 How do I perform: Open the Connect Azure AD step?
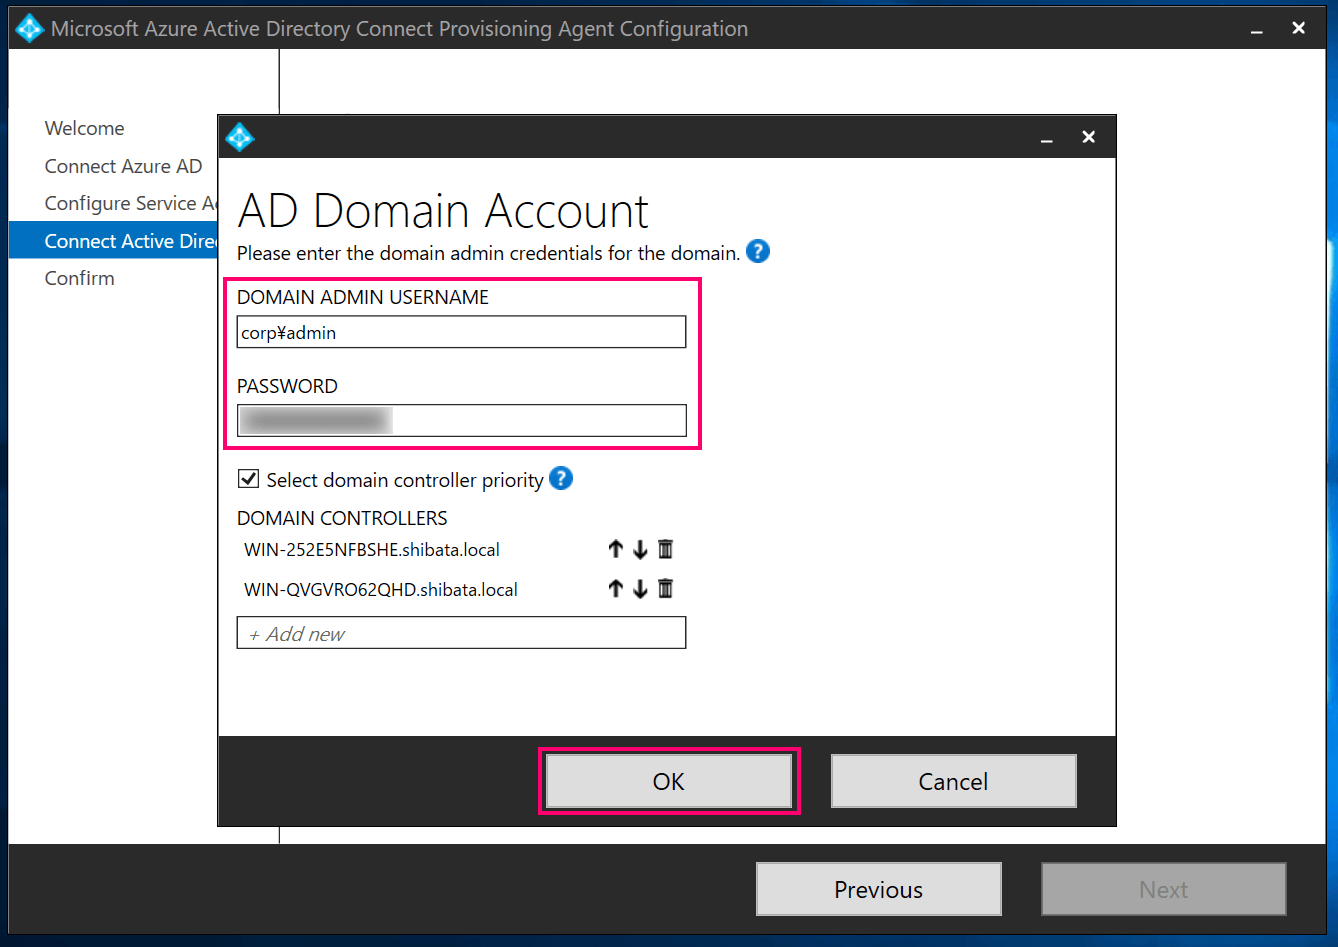pyautogui.click(x=123, y=166)
